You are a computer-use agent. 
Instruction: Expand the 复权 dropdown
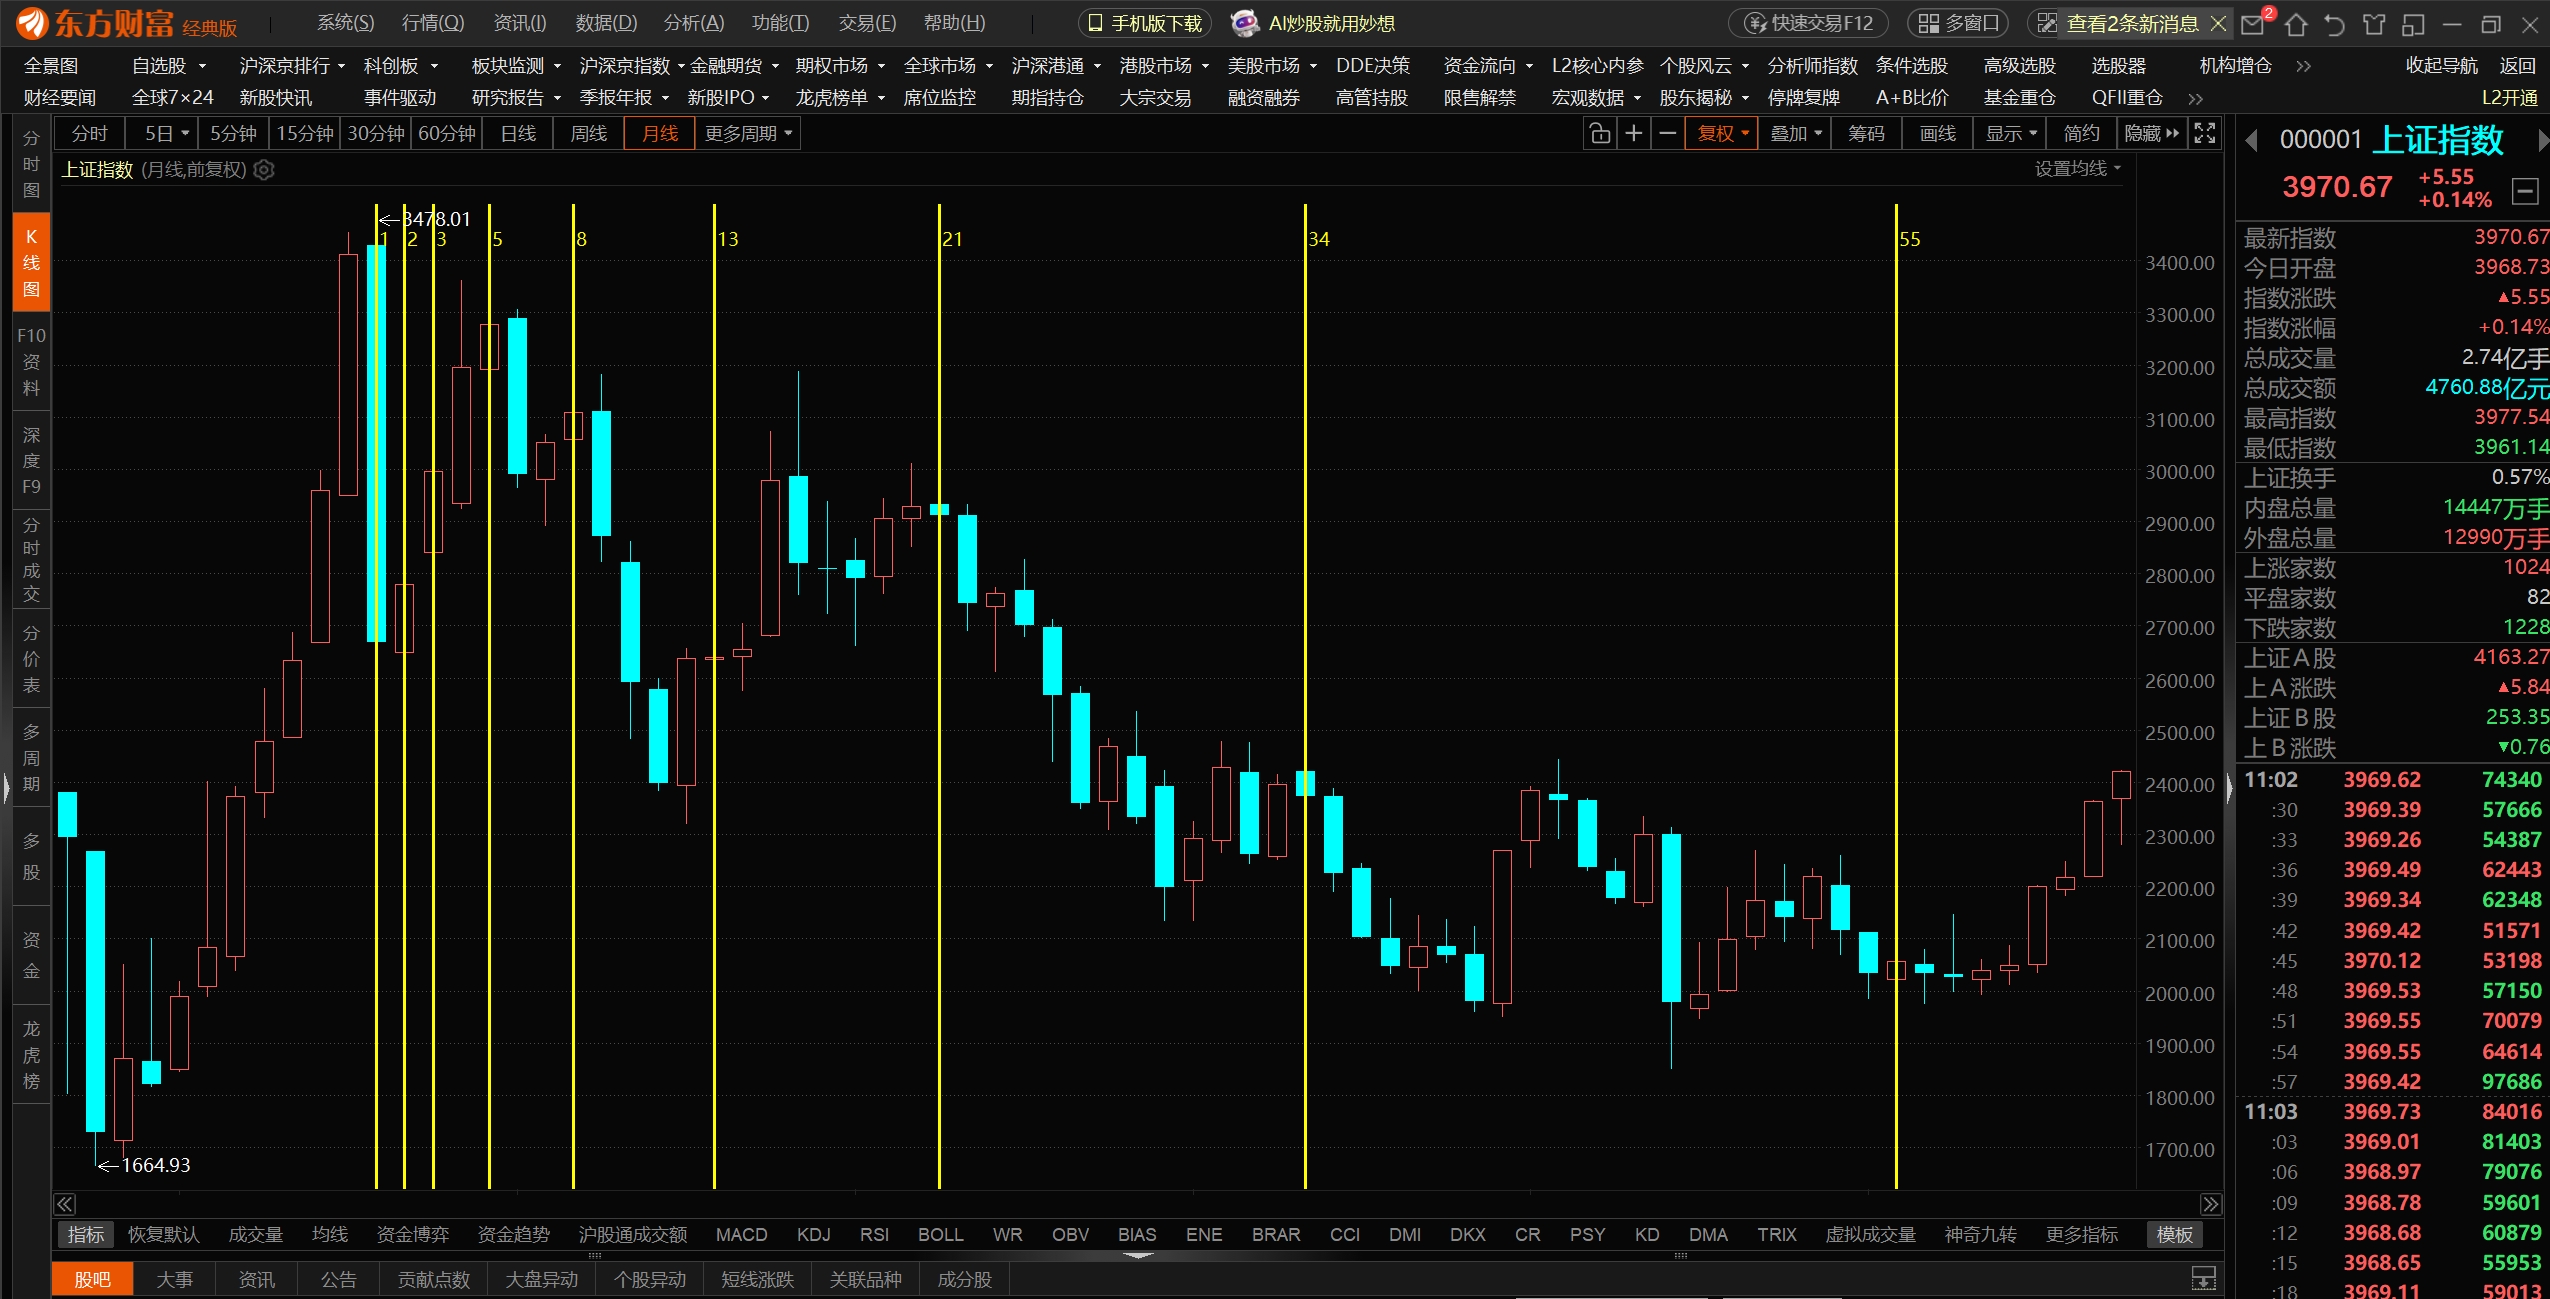(1722, 134)
